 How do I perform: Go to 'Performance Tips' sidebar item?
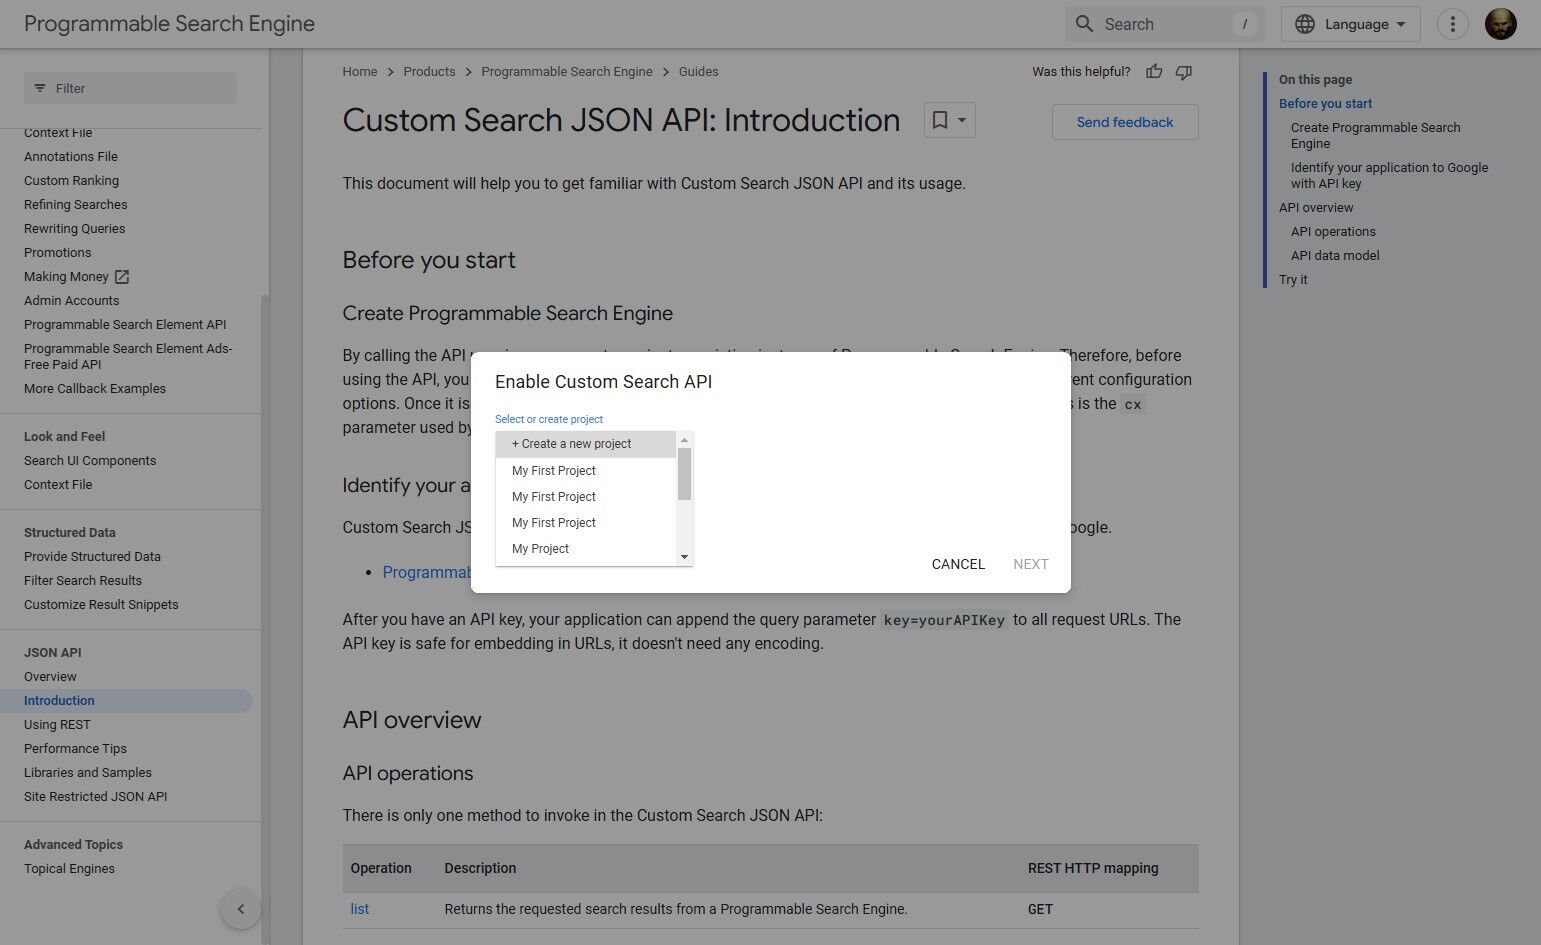tap(75, 749)
